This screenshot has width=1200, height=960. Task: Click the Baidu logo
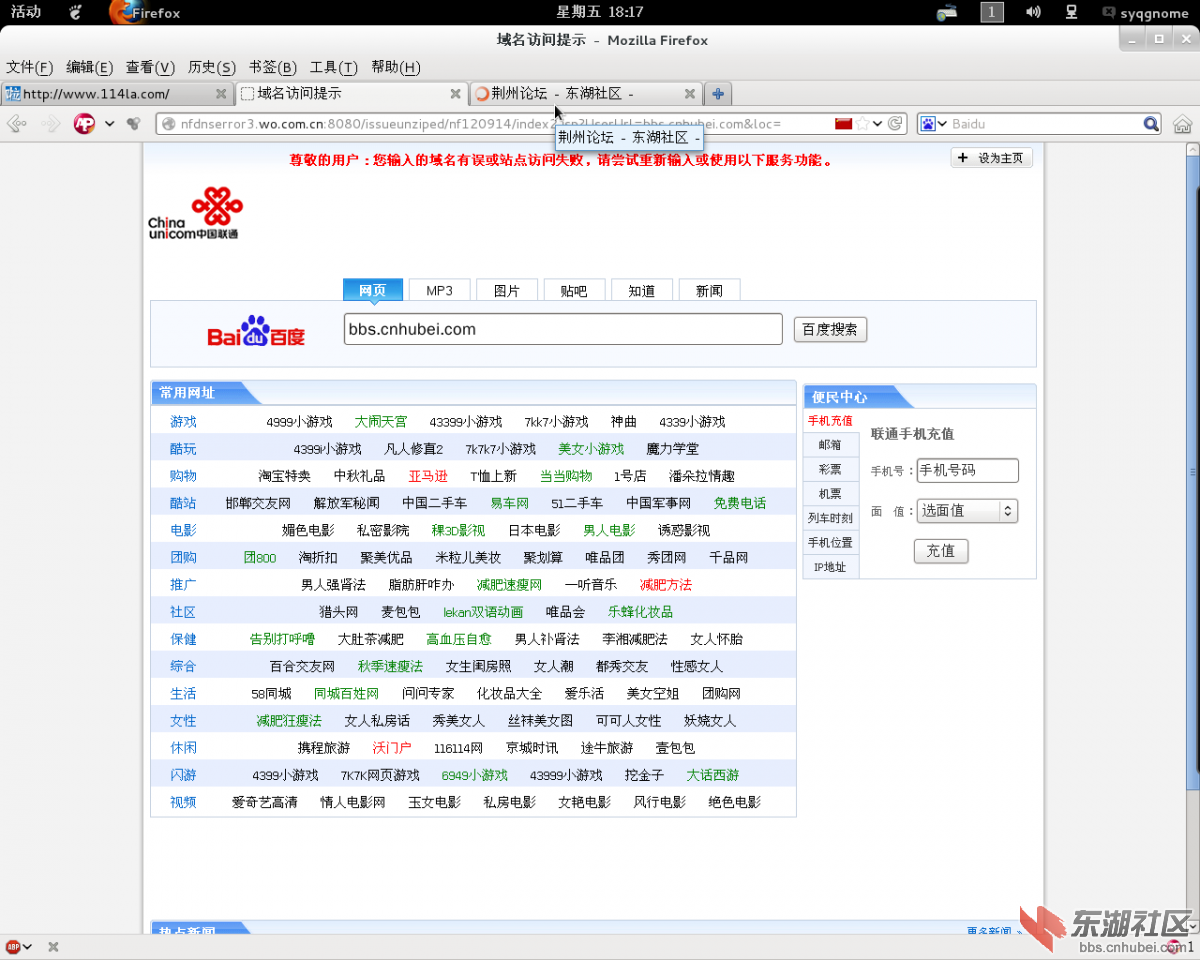click(x=256, y=332)
